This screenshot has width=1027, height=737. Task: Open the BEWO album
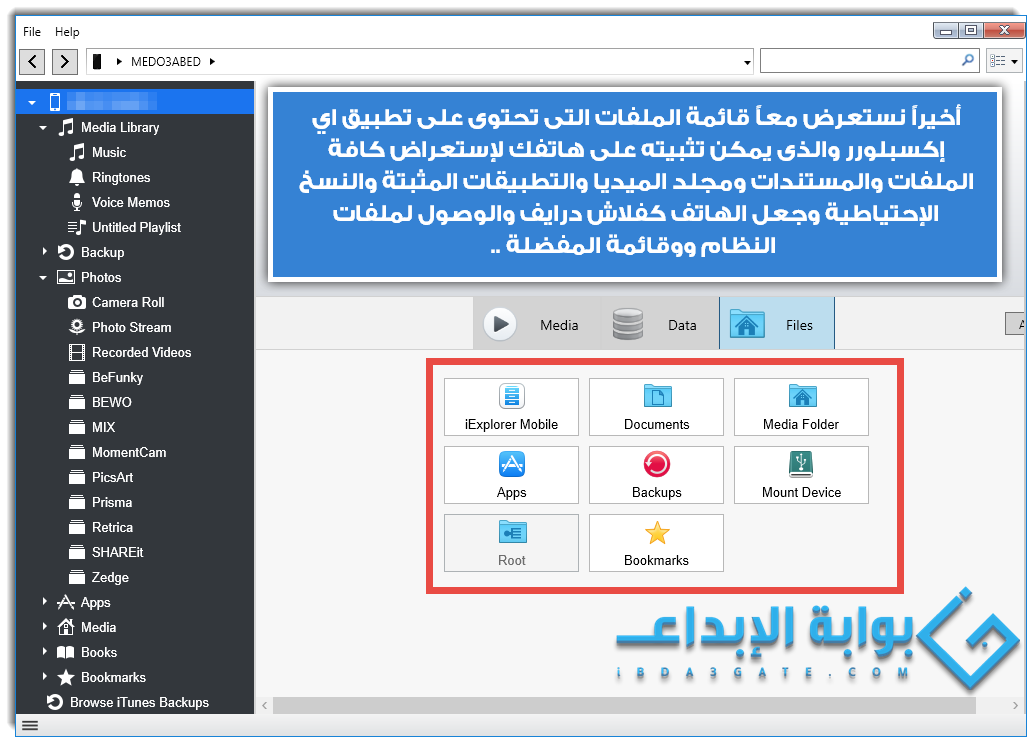(111, 402)
